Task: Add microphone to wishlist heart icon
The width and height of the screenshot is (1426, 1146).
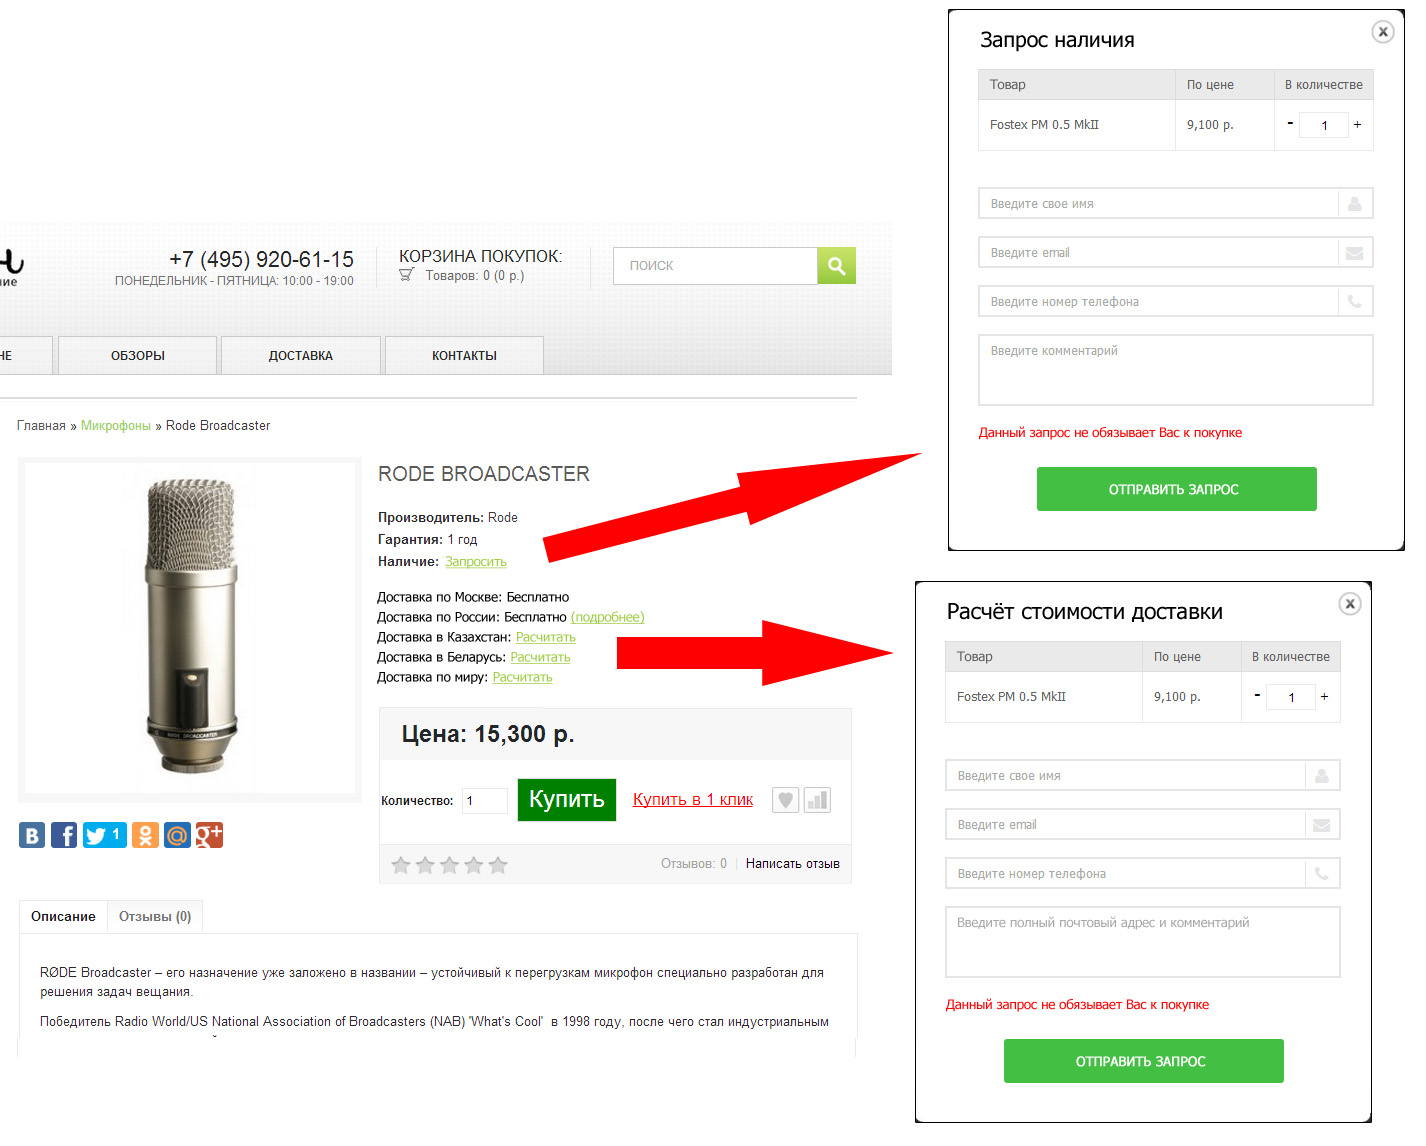Action: [x=786, y=800]
